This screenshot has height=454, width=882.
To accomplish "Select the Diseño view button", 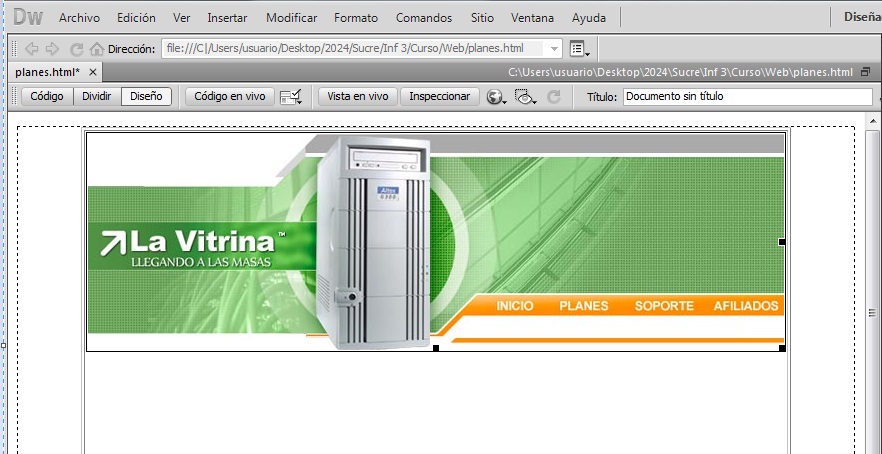I will 146,96.
